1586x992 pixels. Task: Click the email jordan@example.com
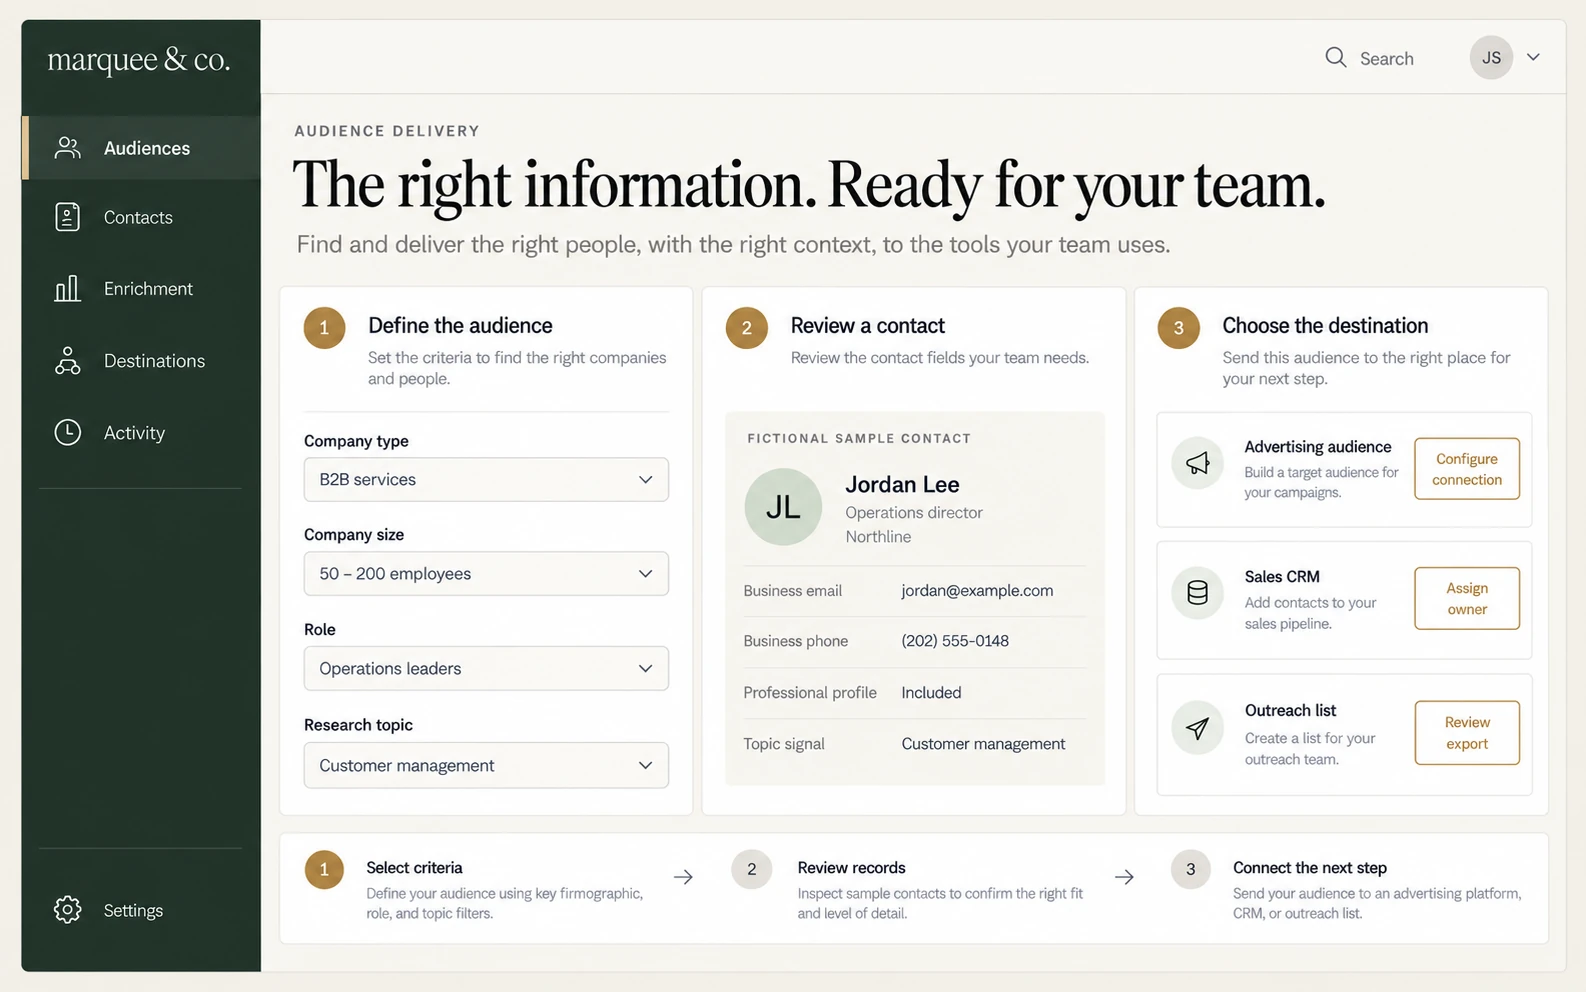tap(977, 591)
